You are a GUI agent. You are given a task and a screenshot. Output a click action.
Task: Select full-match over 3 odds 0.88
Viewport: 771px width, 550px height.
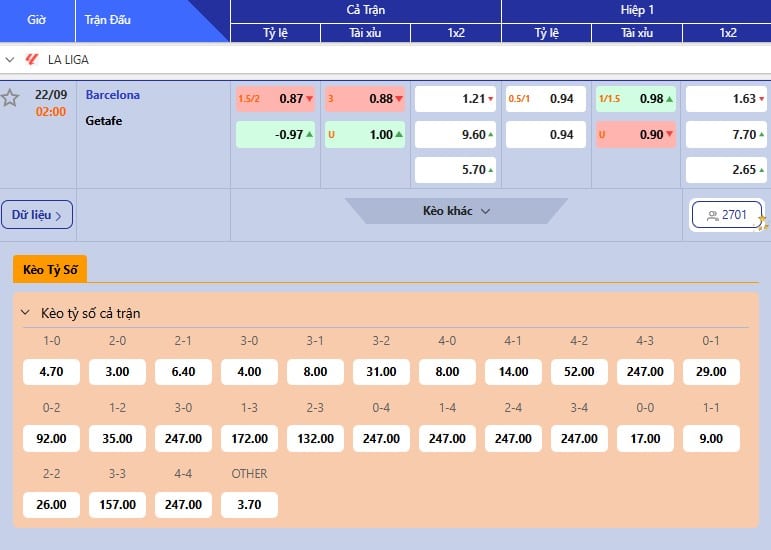tap(365, 99)
